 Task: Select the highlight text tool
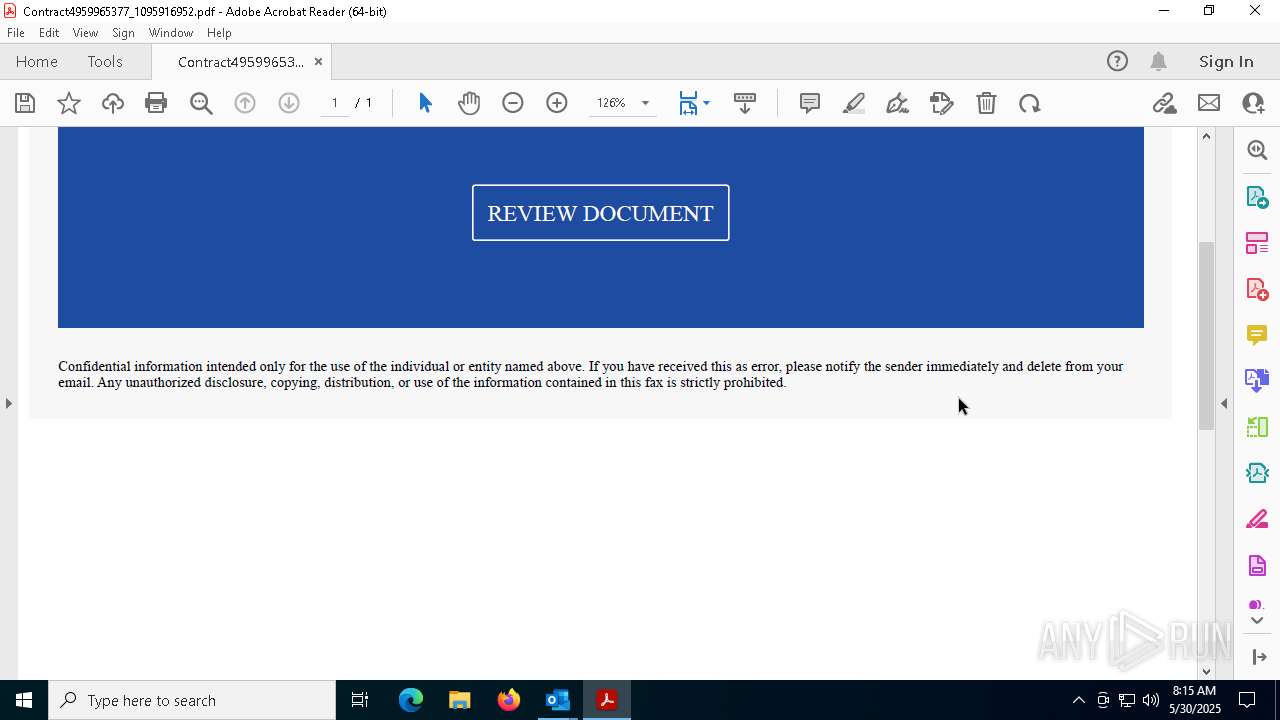click(854, 103)
